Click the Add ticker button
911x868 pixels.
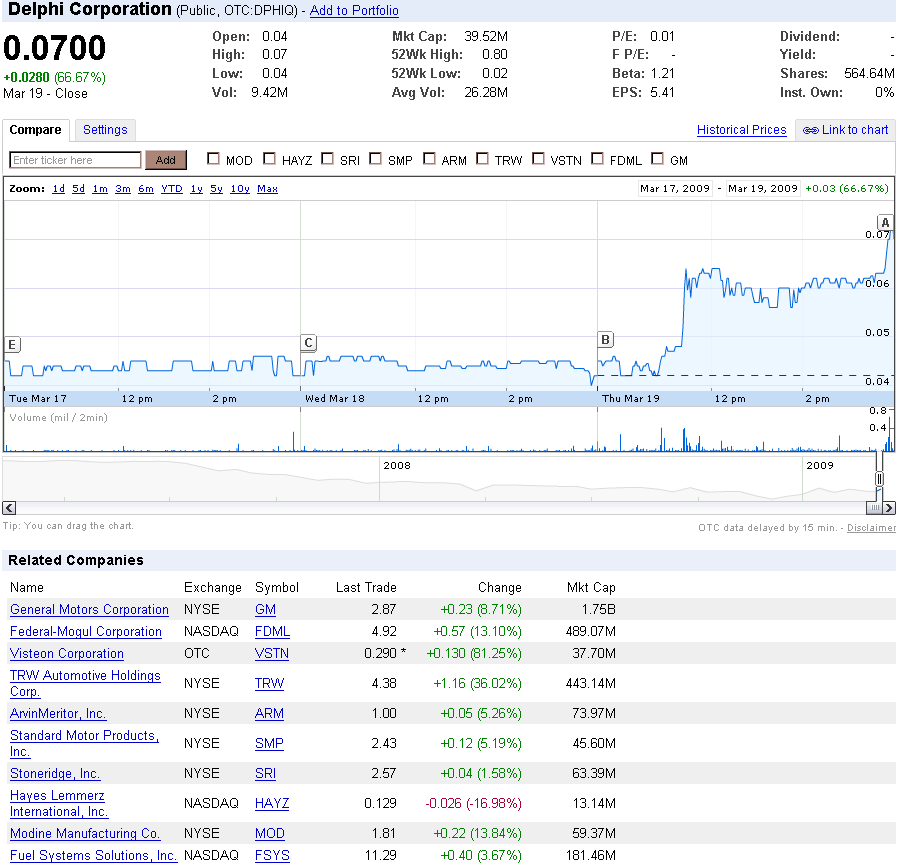166,160
